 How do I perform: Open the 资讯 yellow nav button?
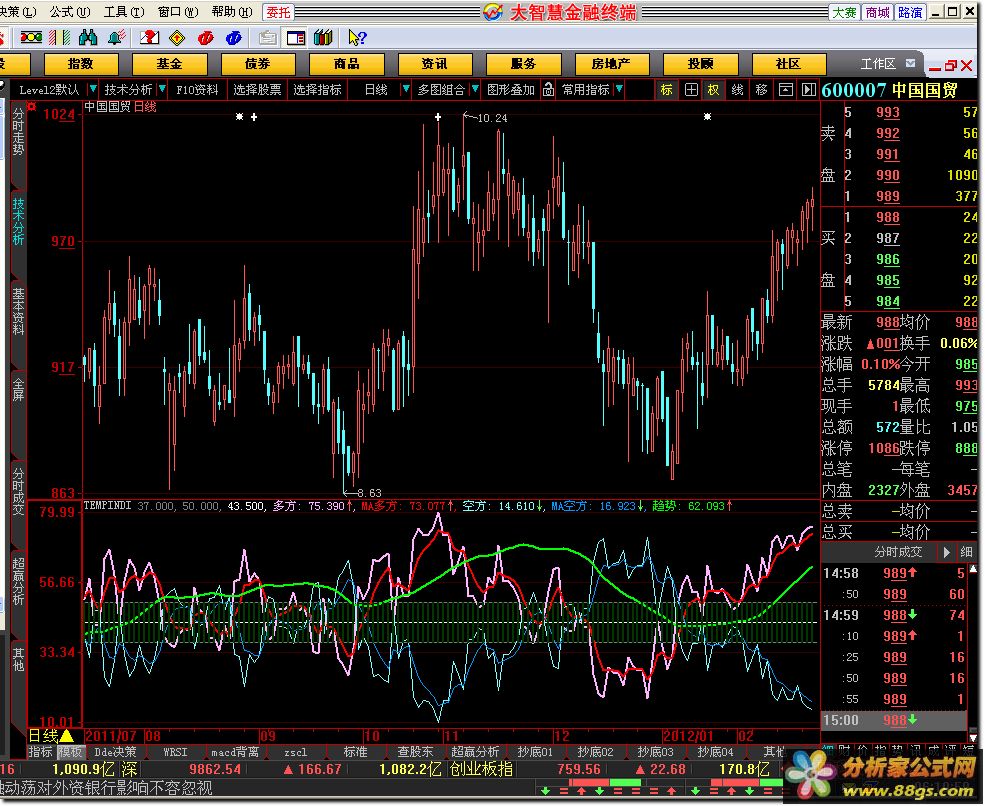[x=435, y=64]
